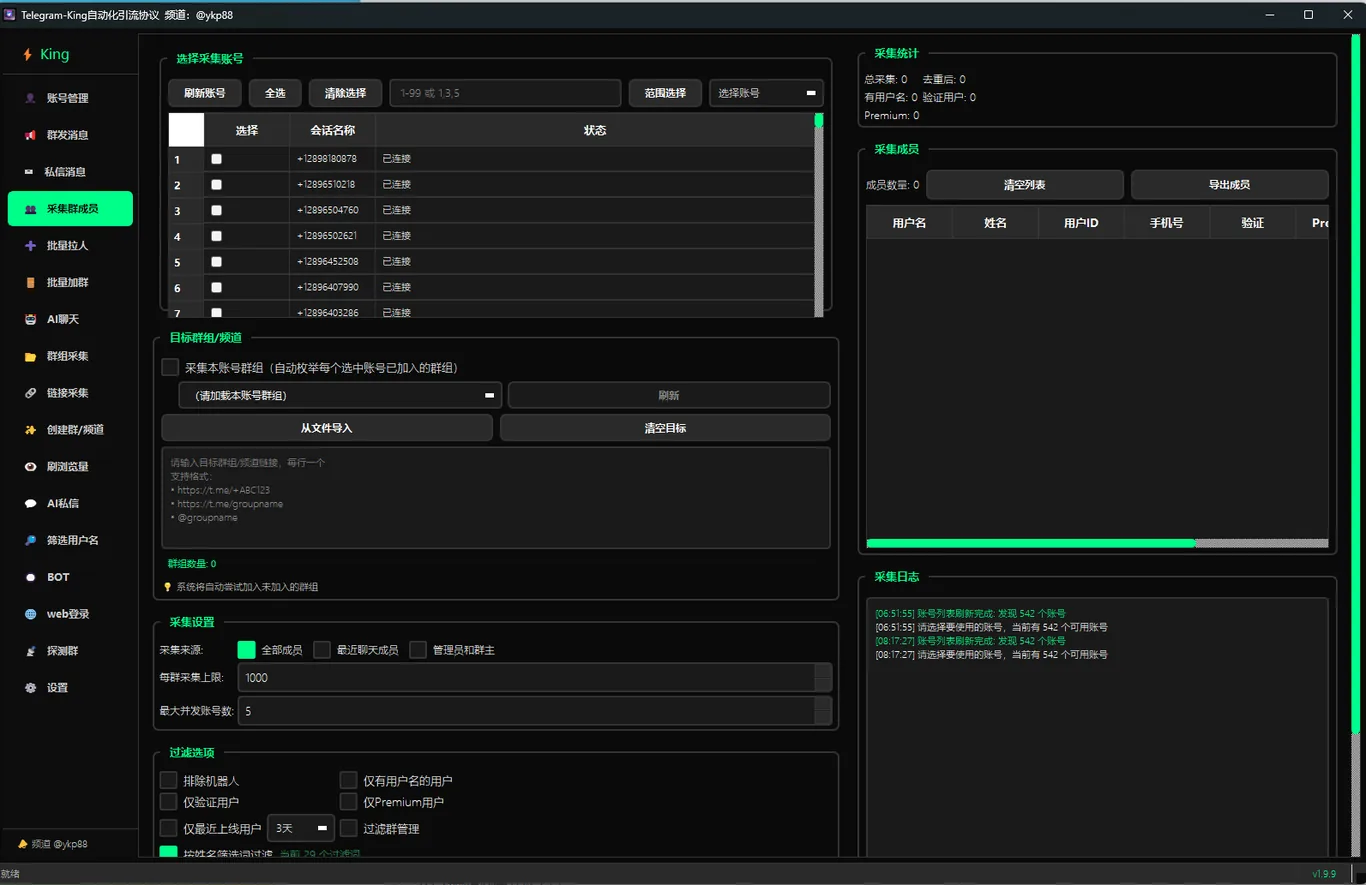The image size is (1366, 885).
Task: Click the BOT circle icon
Action: click(x=30, y=577)
